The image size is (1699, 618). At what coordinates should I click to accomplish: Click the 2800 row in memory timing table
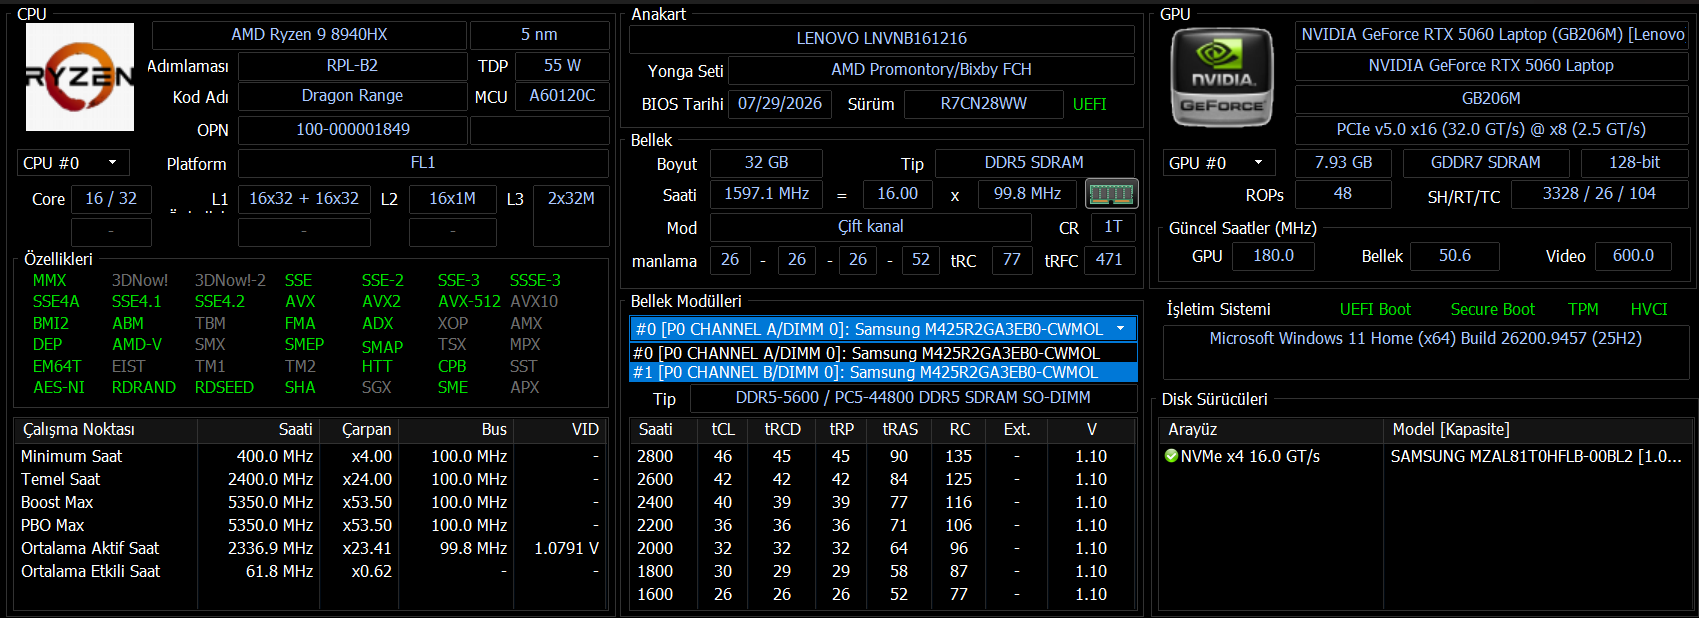[x=883, y=456]
